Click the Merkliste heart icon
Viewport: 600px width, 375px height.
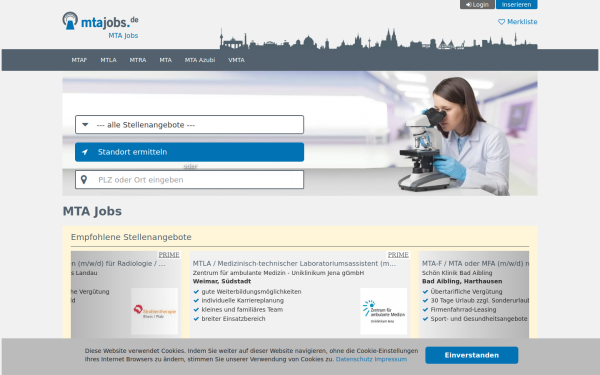pyautogui.click(x=501, y=22)
